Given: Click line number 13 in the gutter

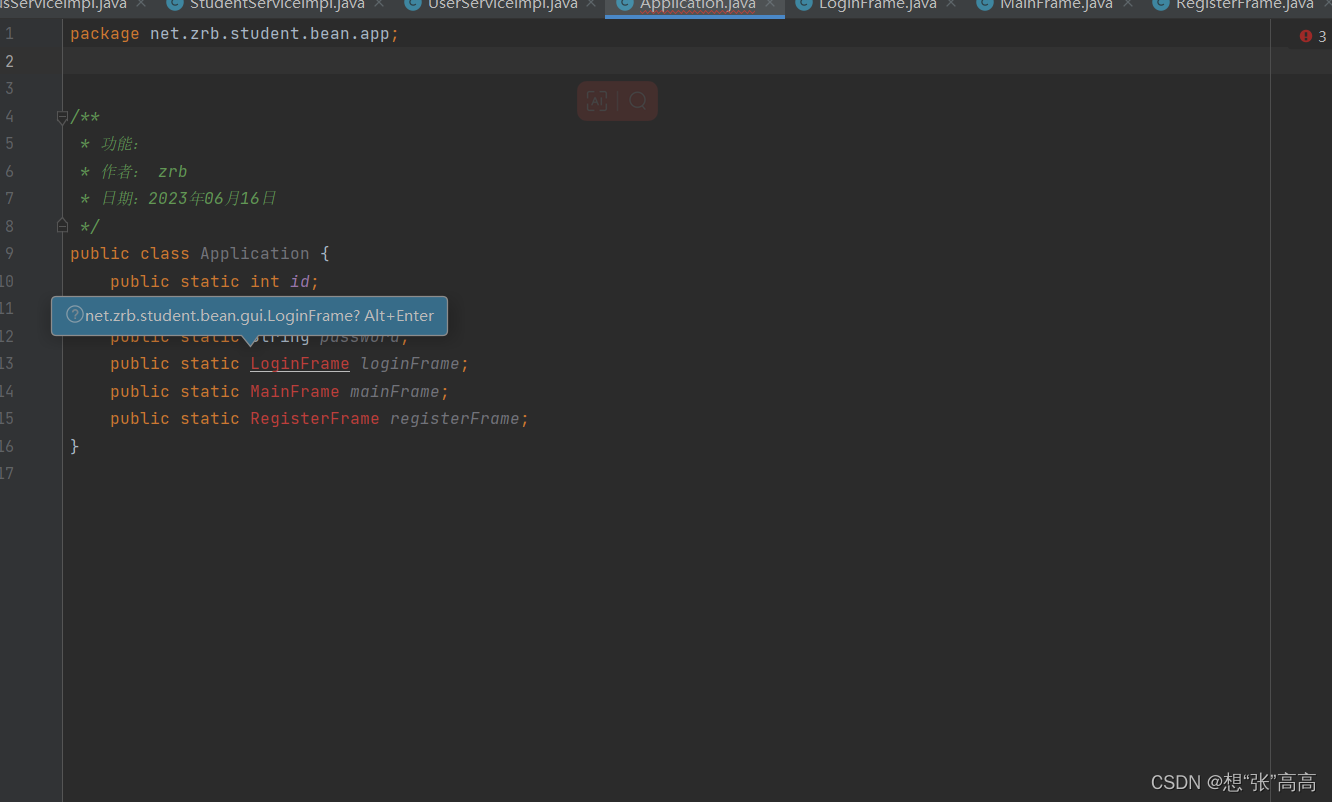Looking at the screenshot, I should 7,364.
